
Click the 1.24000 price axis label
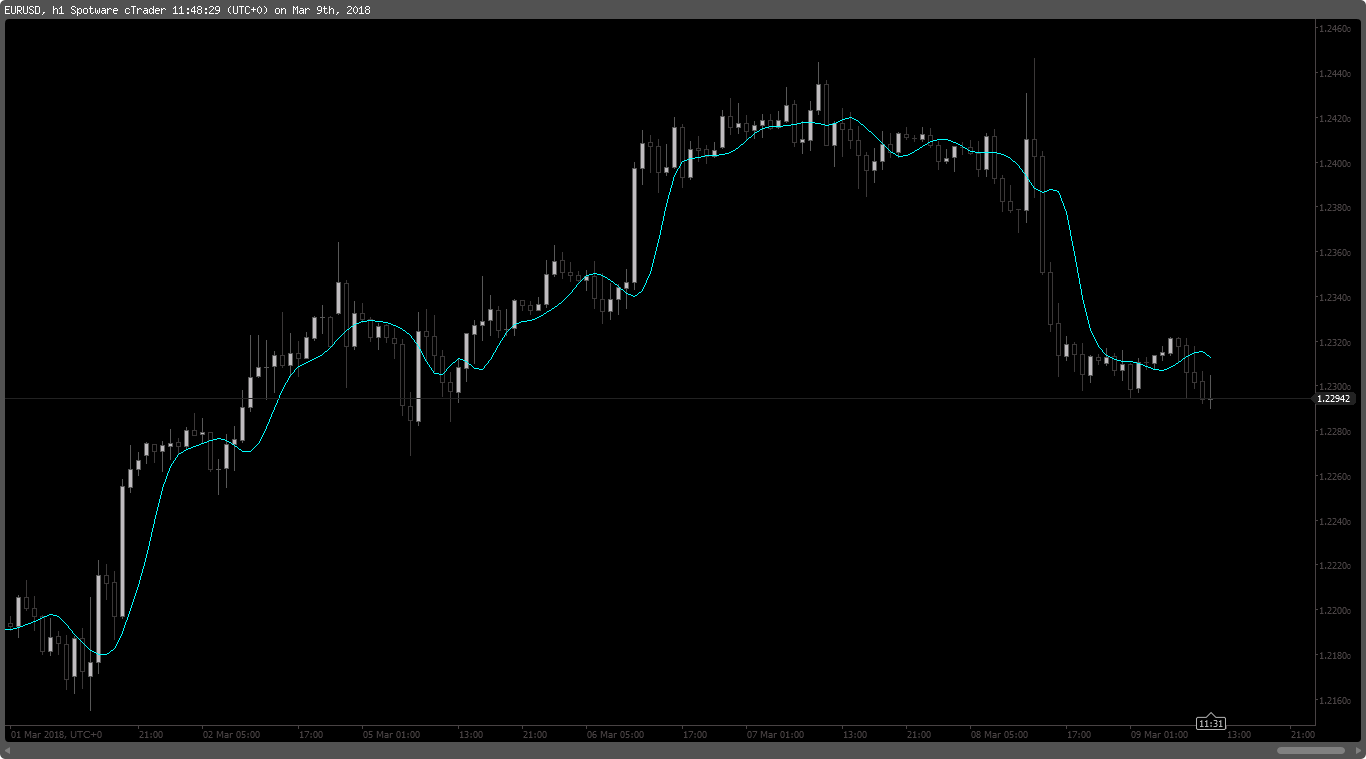pos(1334,164)
